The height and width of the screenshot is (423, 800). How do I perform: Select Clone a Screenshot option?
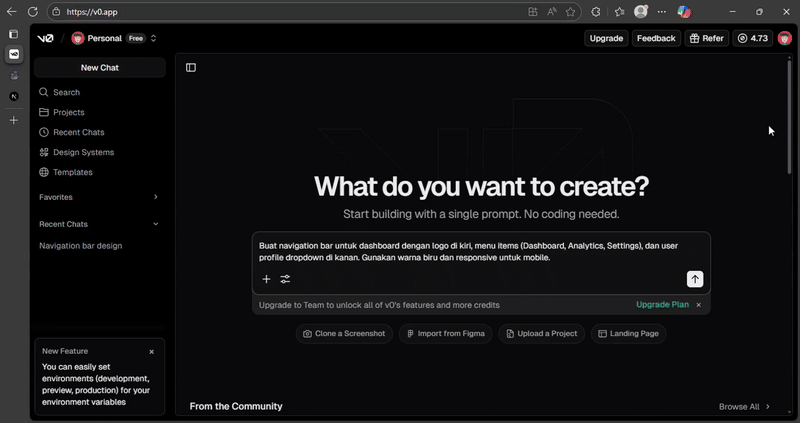coord(344,334)
